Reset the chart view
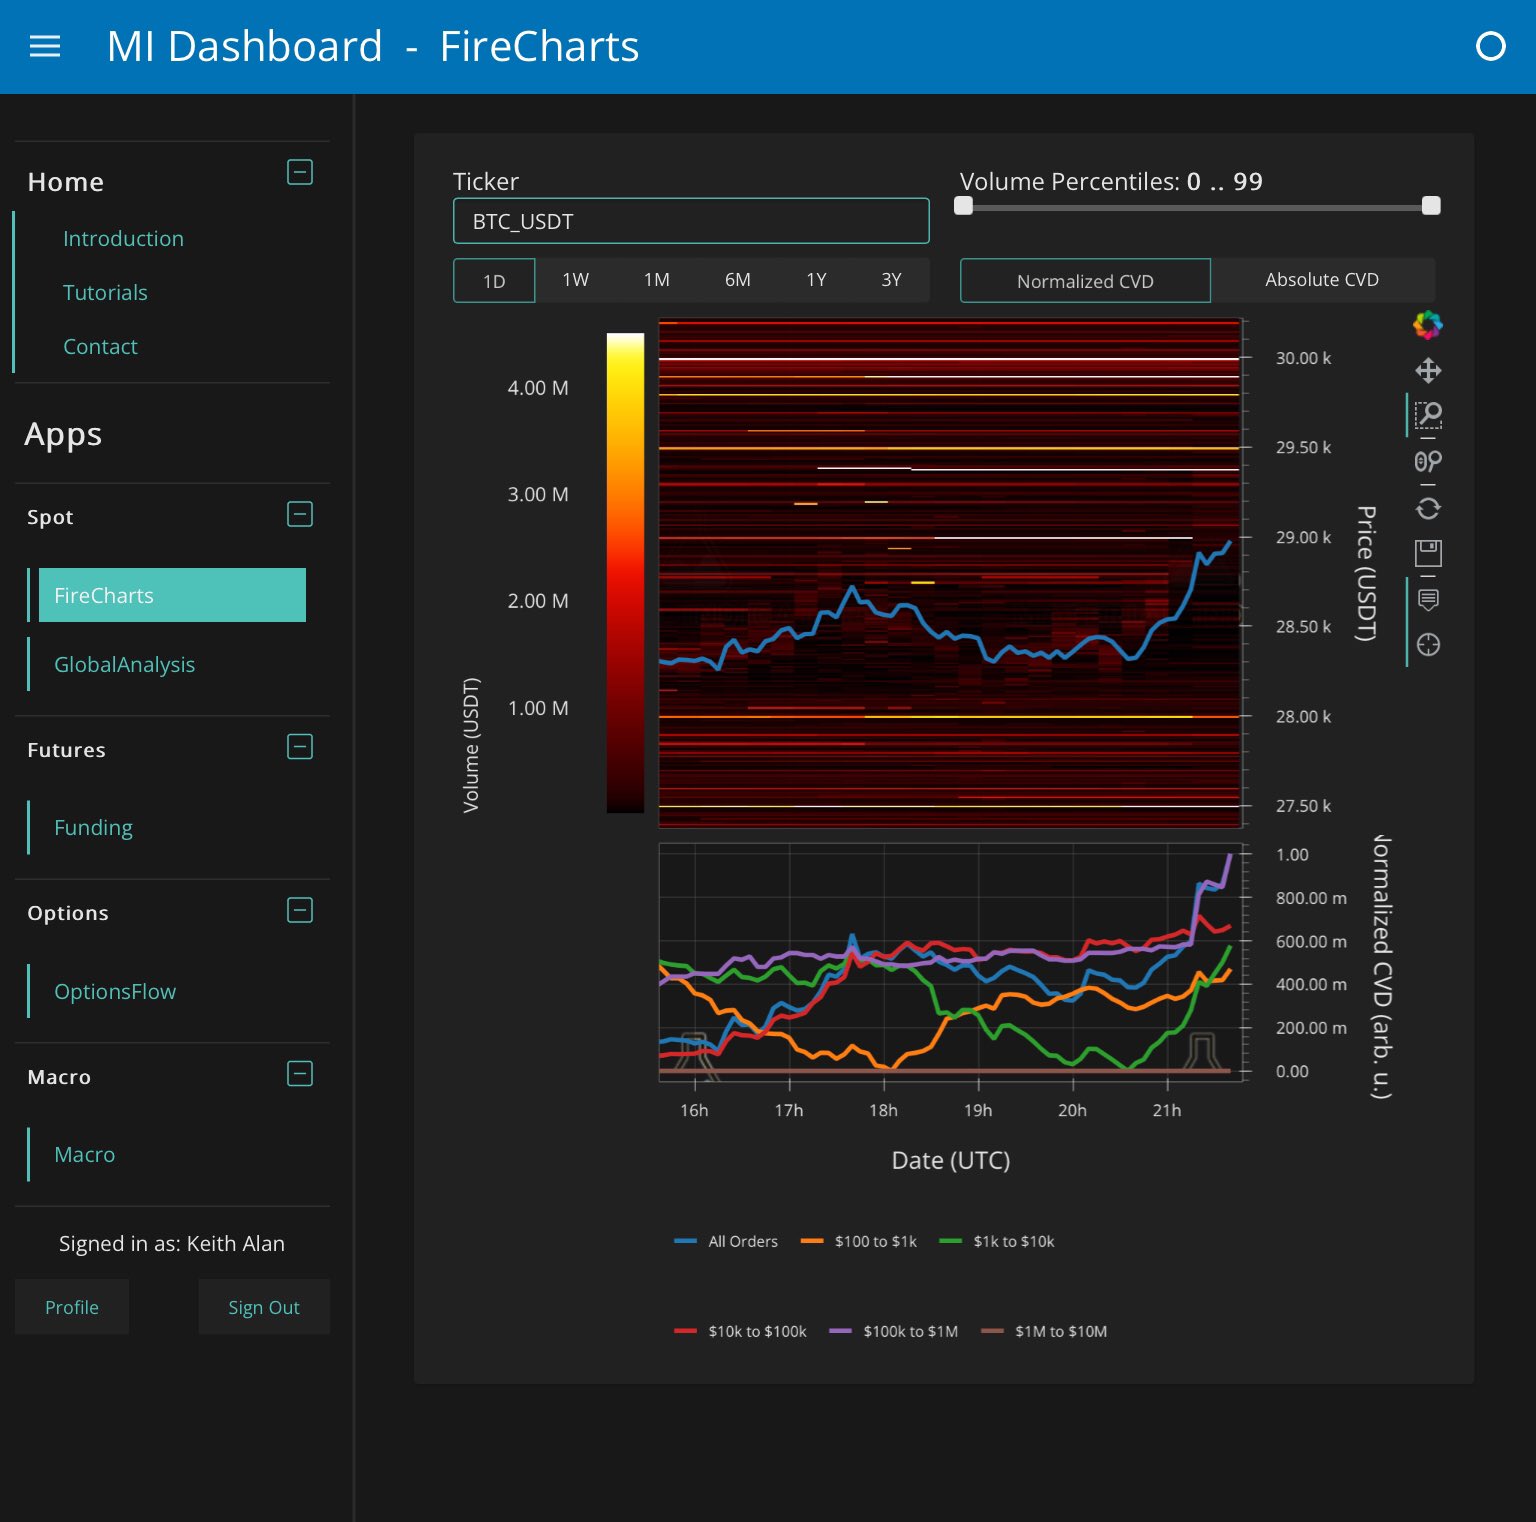Screen dimensions: 1536x1522 coord(1428,509)
